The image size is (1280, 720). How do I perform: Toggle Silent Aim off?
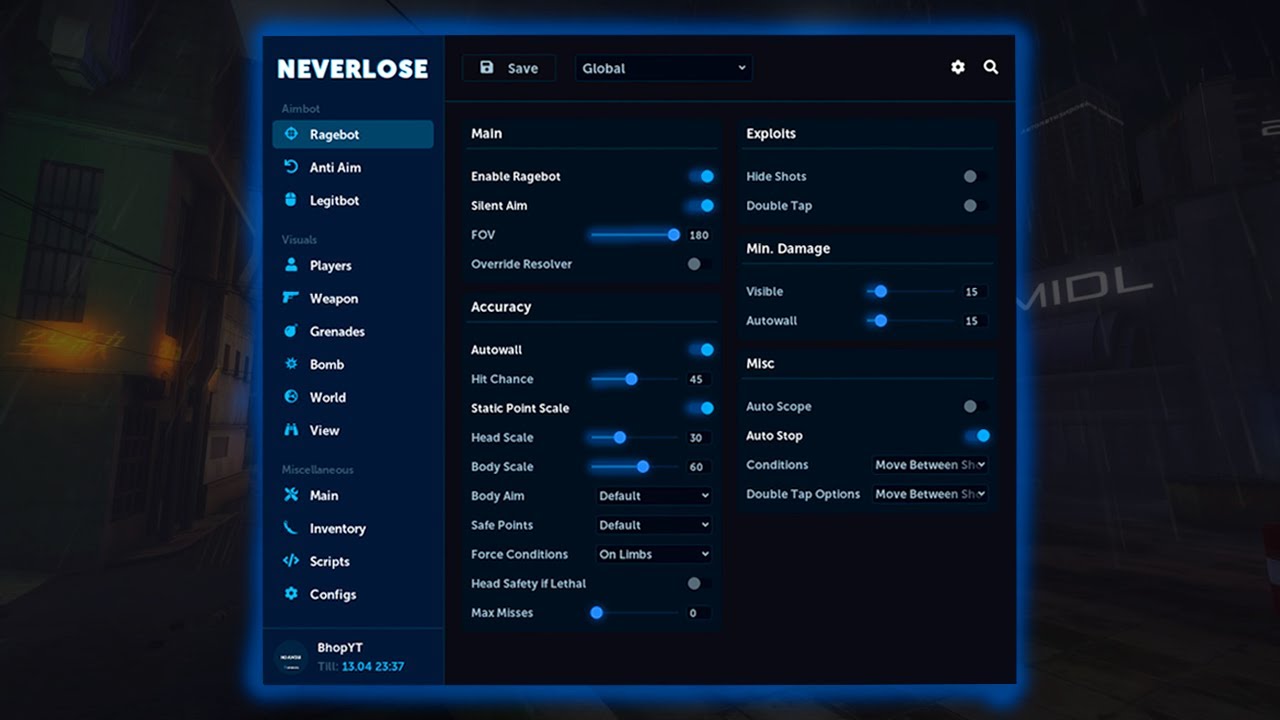(x=701, y=205)
